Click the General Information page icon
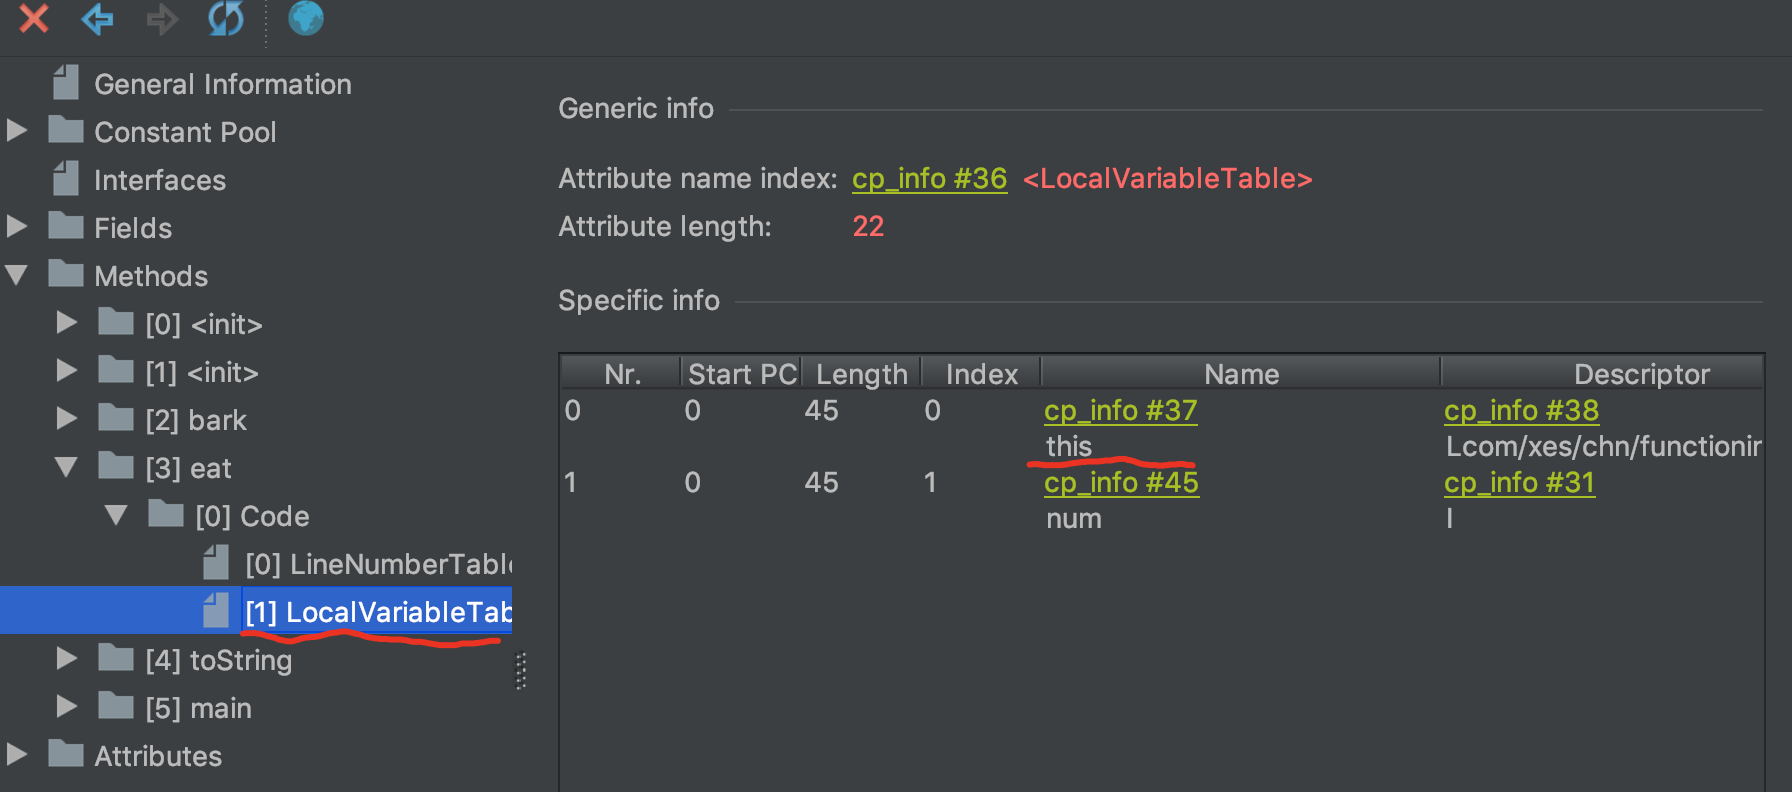The image size is (1792, 792). [66, 83]
